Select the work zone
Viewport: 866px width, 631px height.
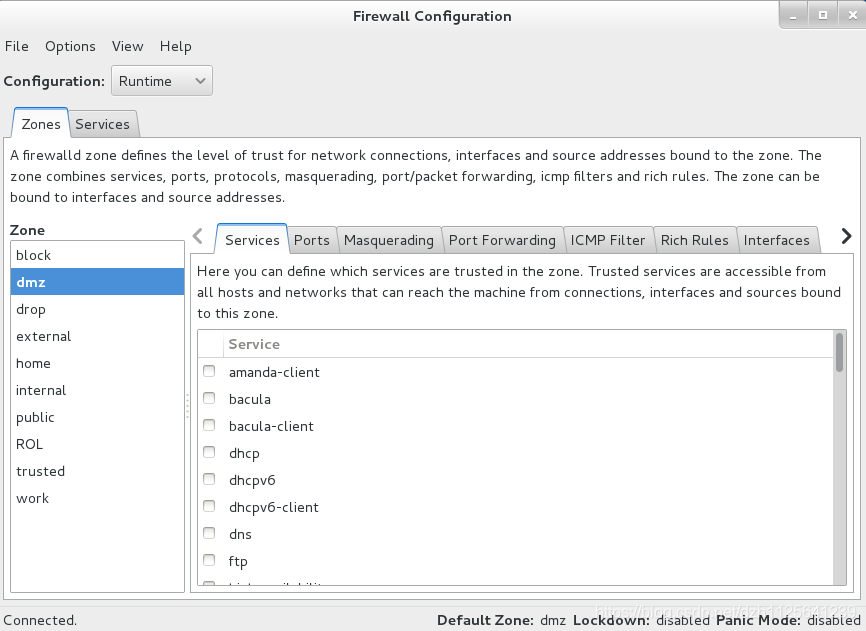[97, 499]
